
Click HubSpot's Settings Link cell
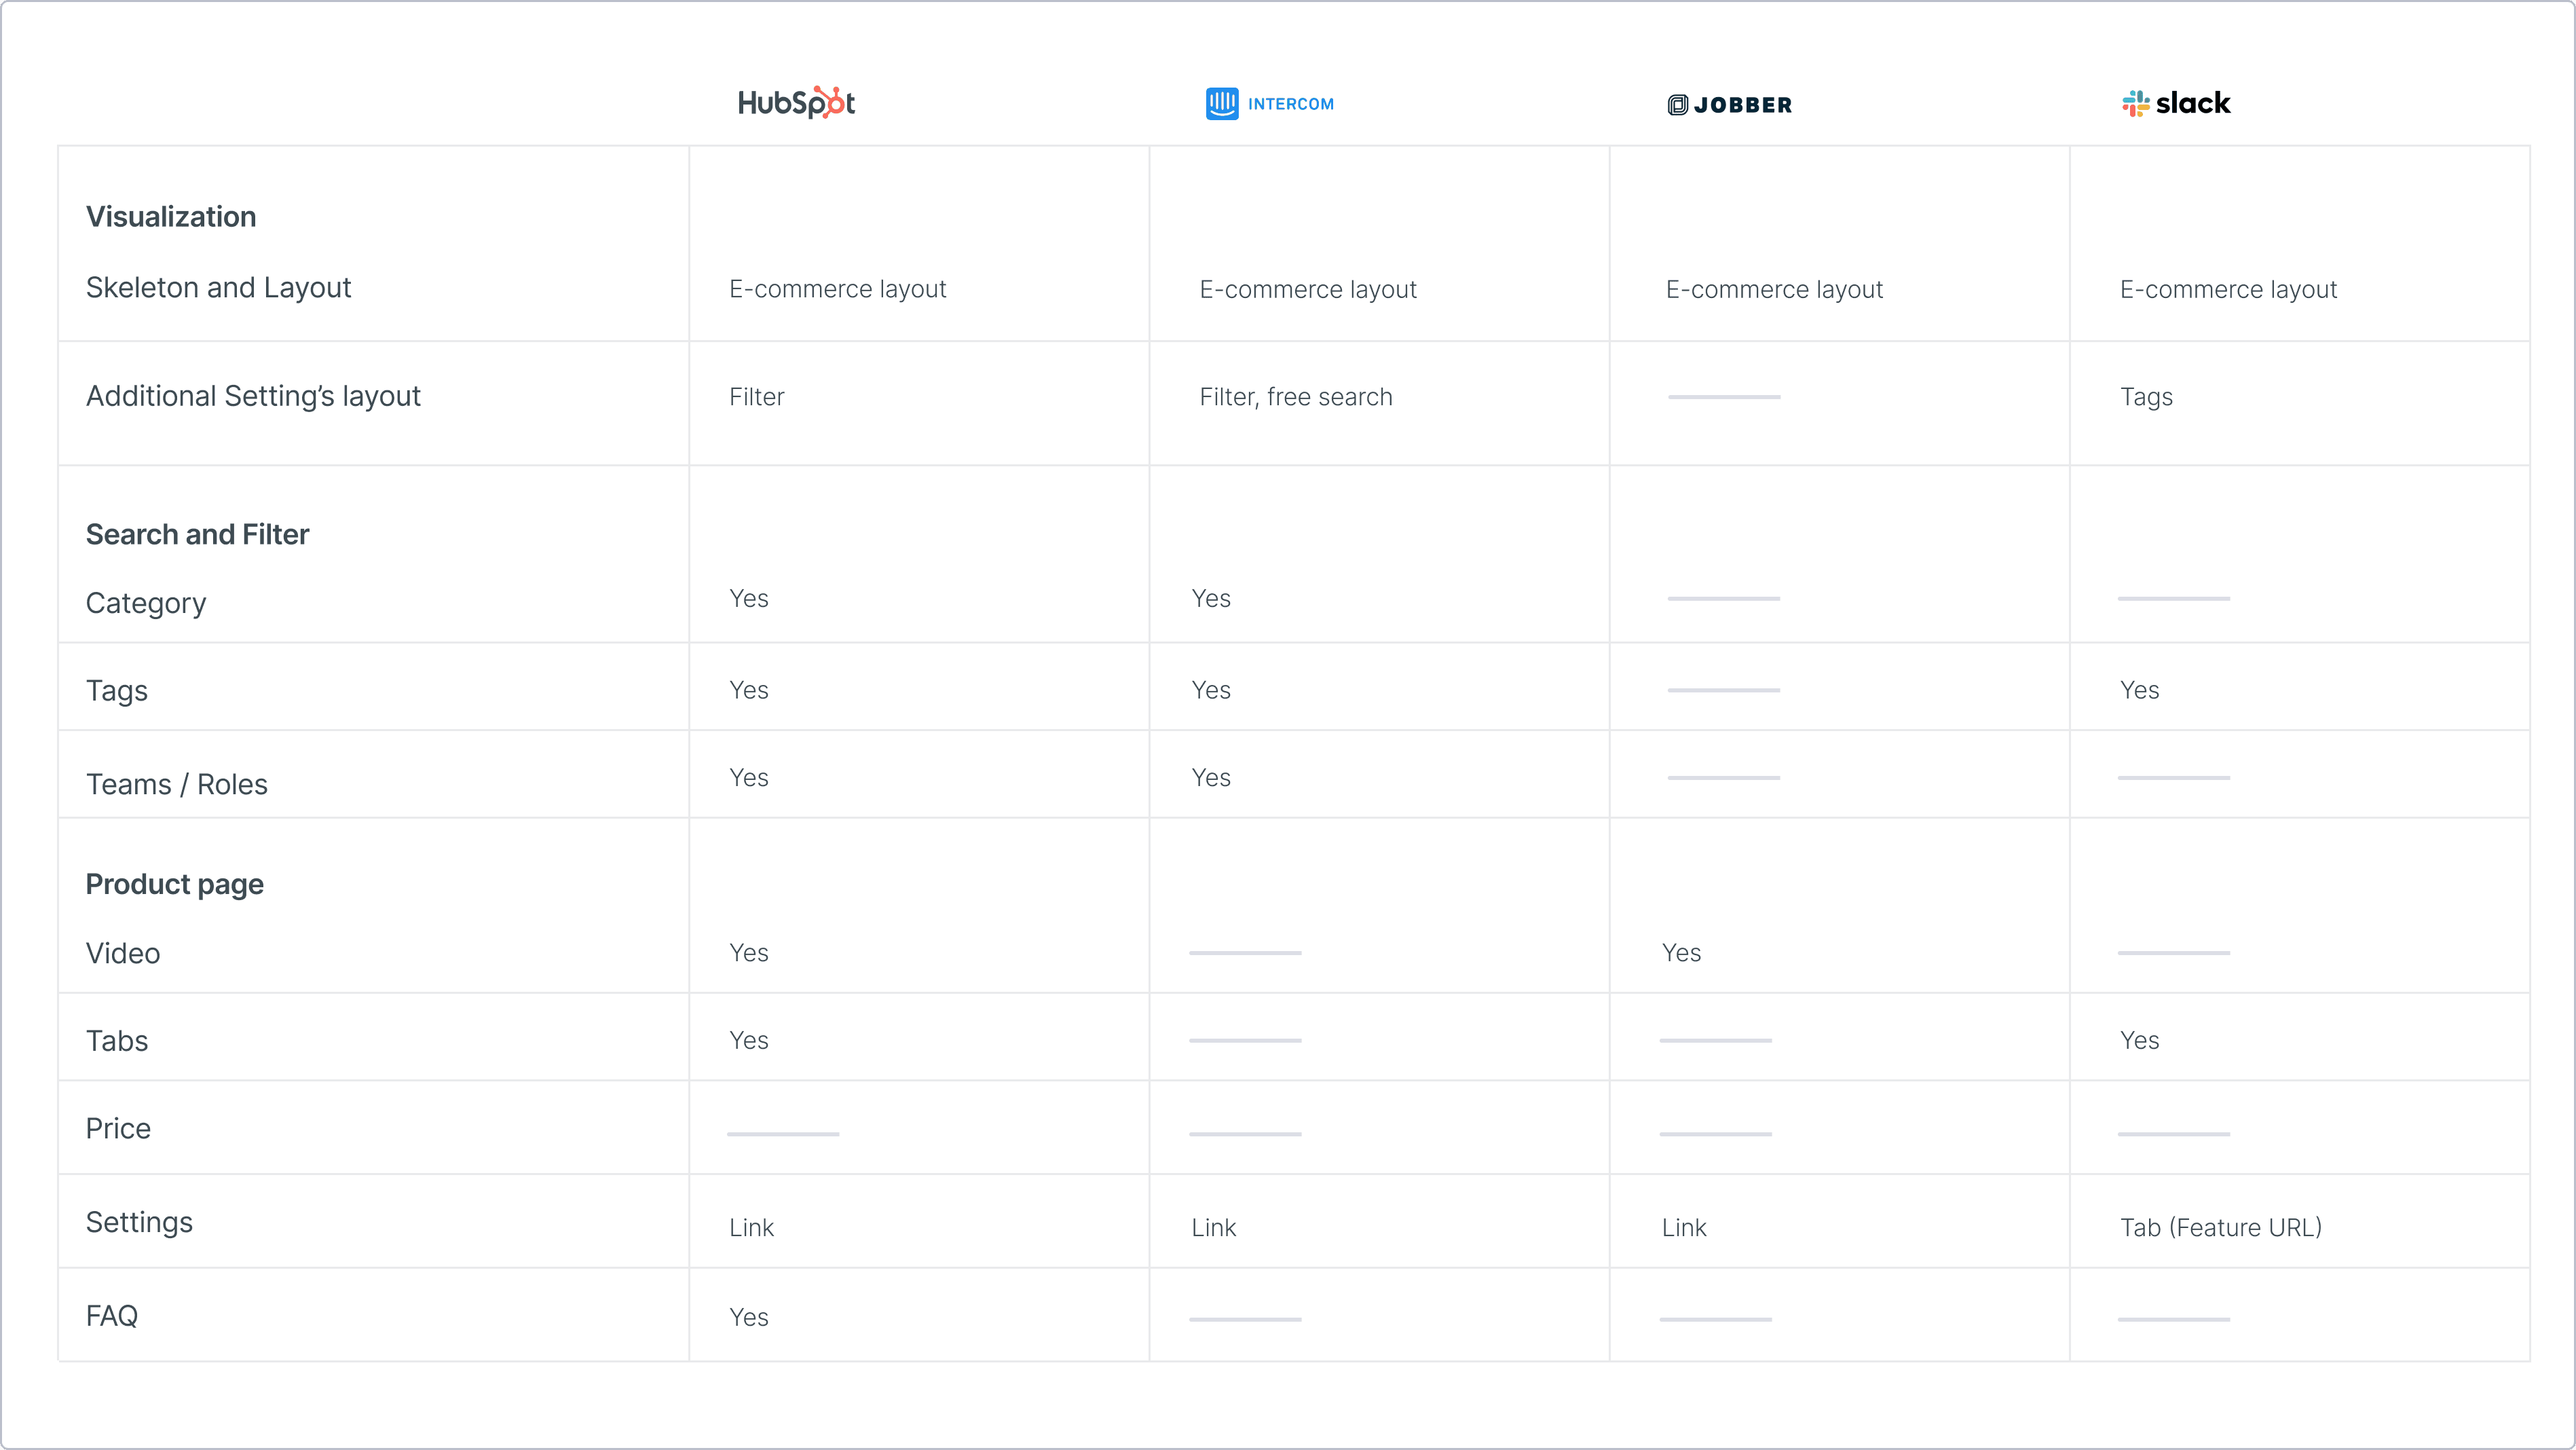(751, 1227)
